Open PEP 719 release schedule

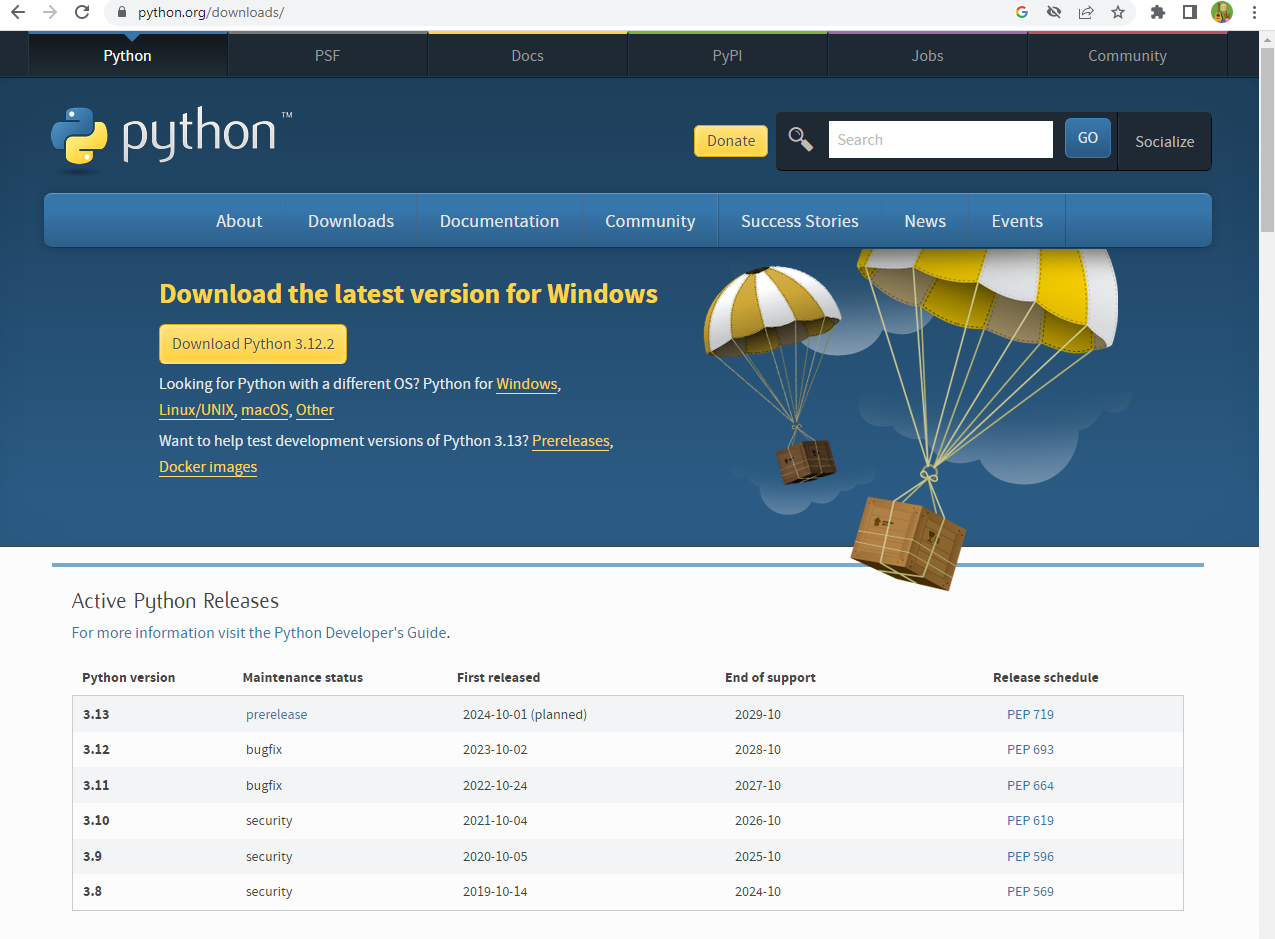point(1030,715)
